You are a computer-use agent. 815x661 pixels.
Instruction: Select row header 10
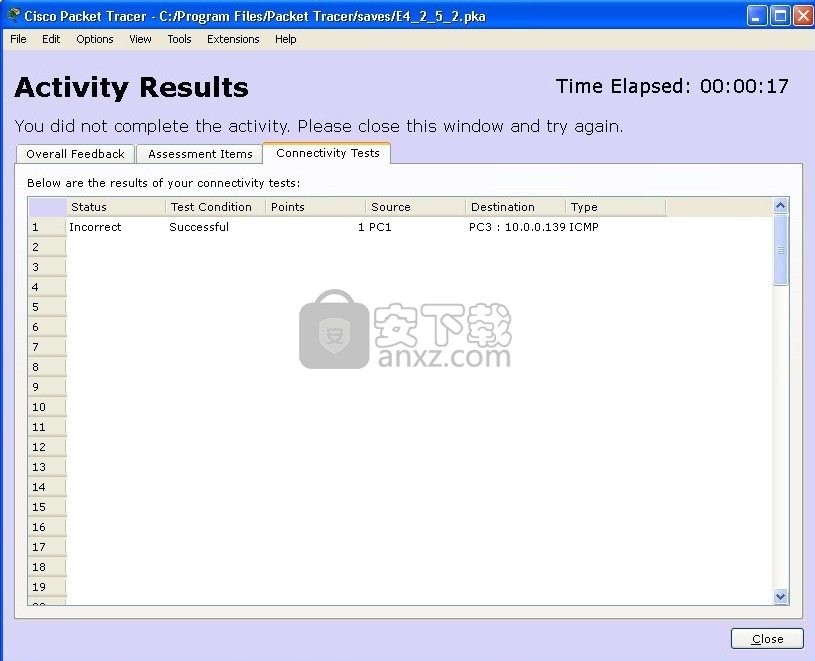pos(47,407)
